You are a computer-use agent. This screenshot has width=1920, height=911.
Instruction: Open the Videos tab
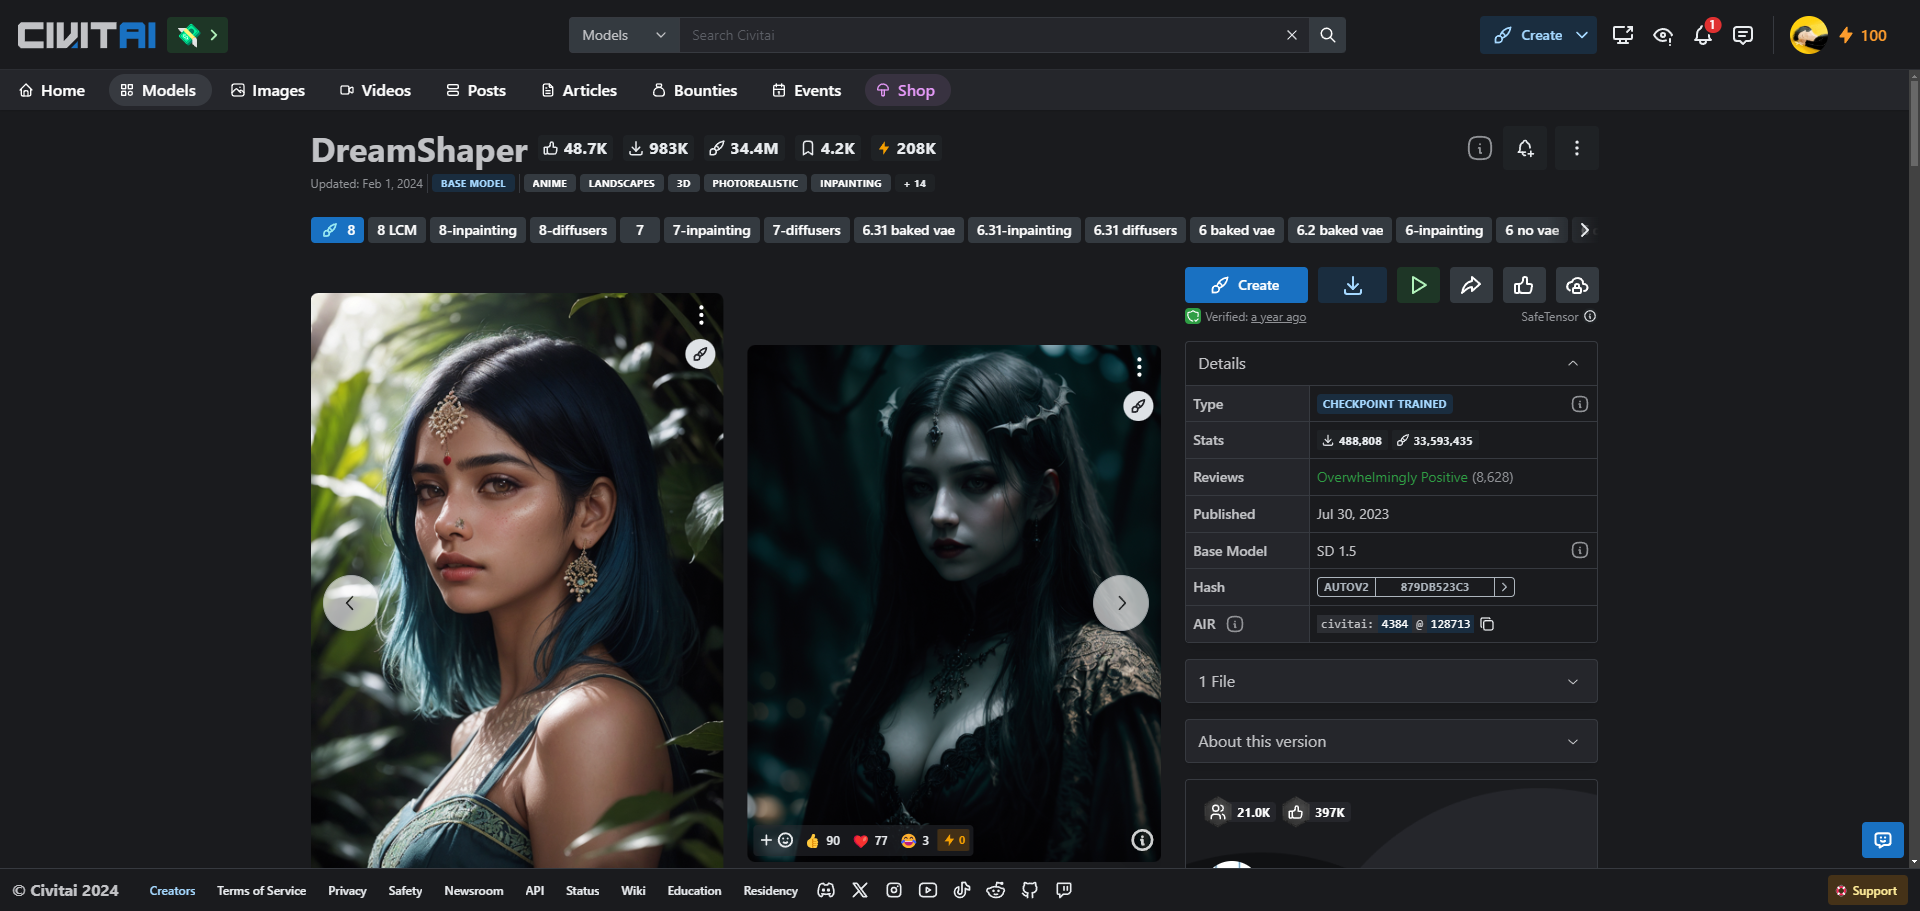click(x=375, y=90)
